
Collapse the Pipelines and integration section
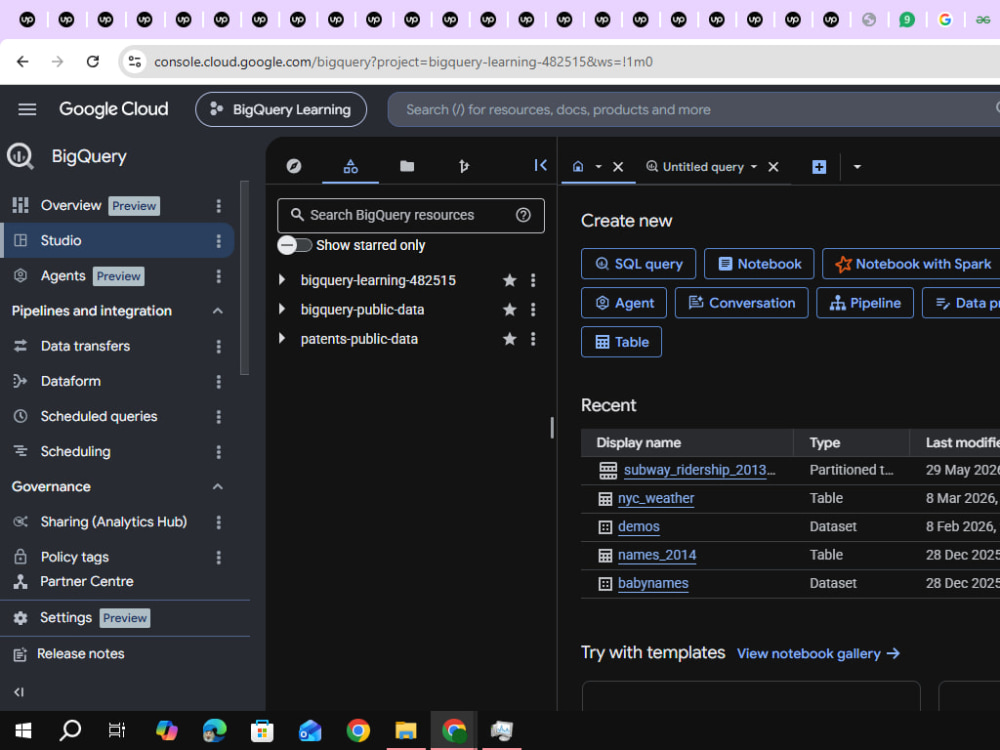point(217,311)
